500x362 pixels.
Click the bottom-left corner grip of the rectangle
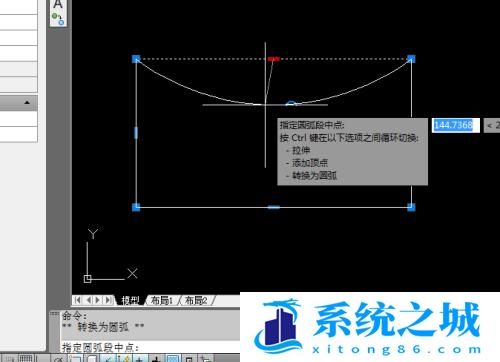pyautogui.click(x=136, y=207)
